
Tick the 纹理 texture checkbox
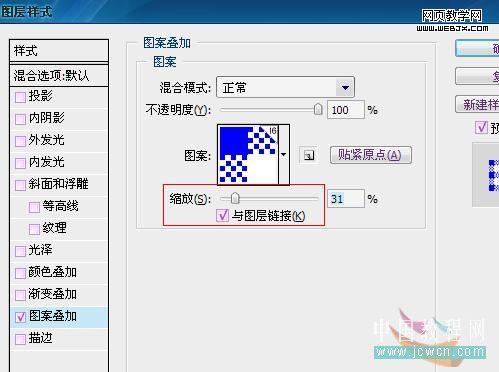click(34, 229)
